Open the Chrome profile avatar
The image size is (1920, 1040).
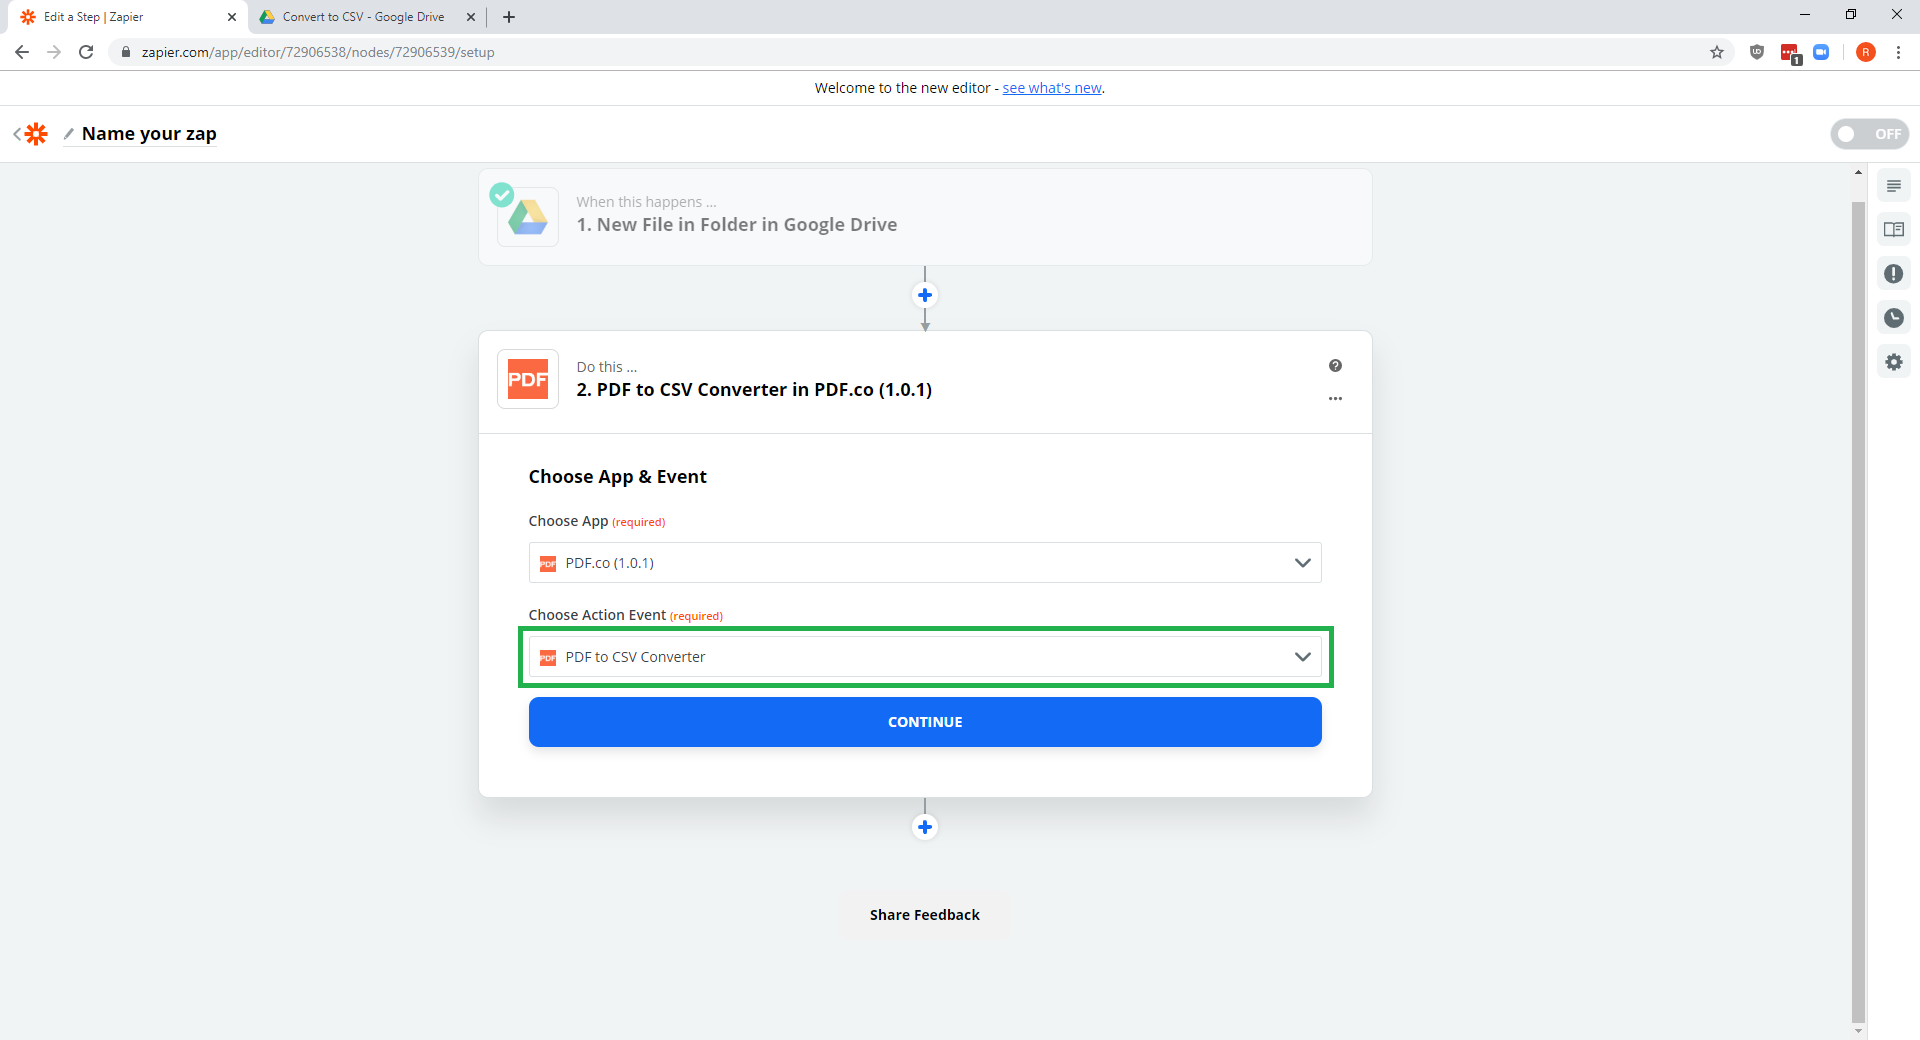tap(1866, 52)
